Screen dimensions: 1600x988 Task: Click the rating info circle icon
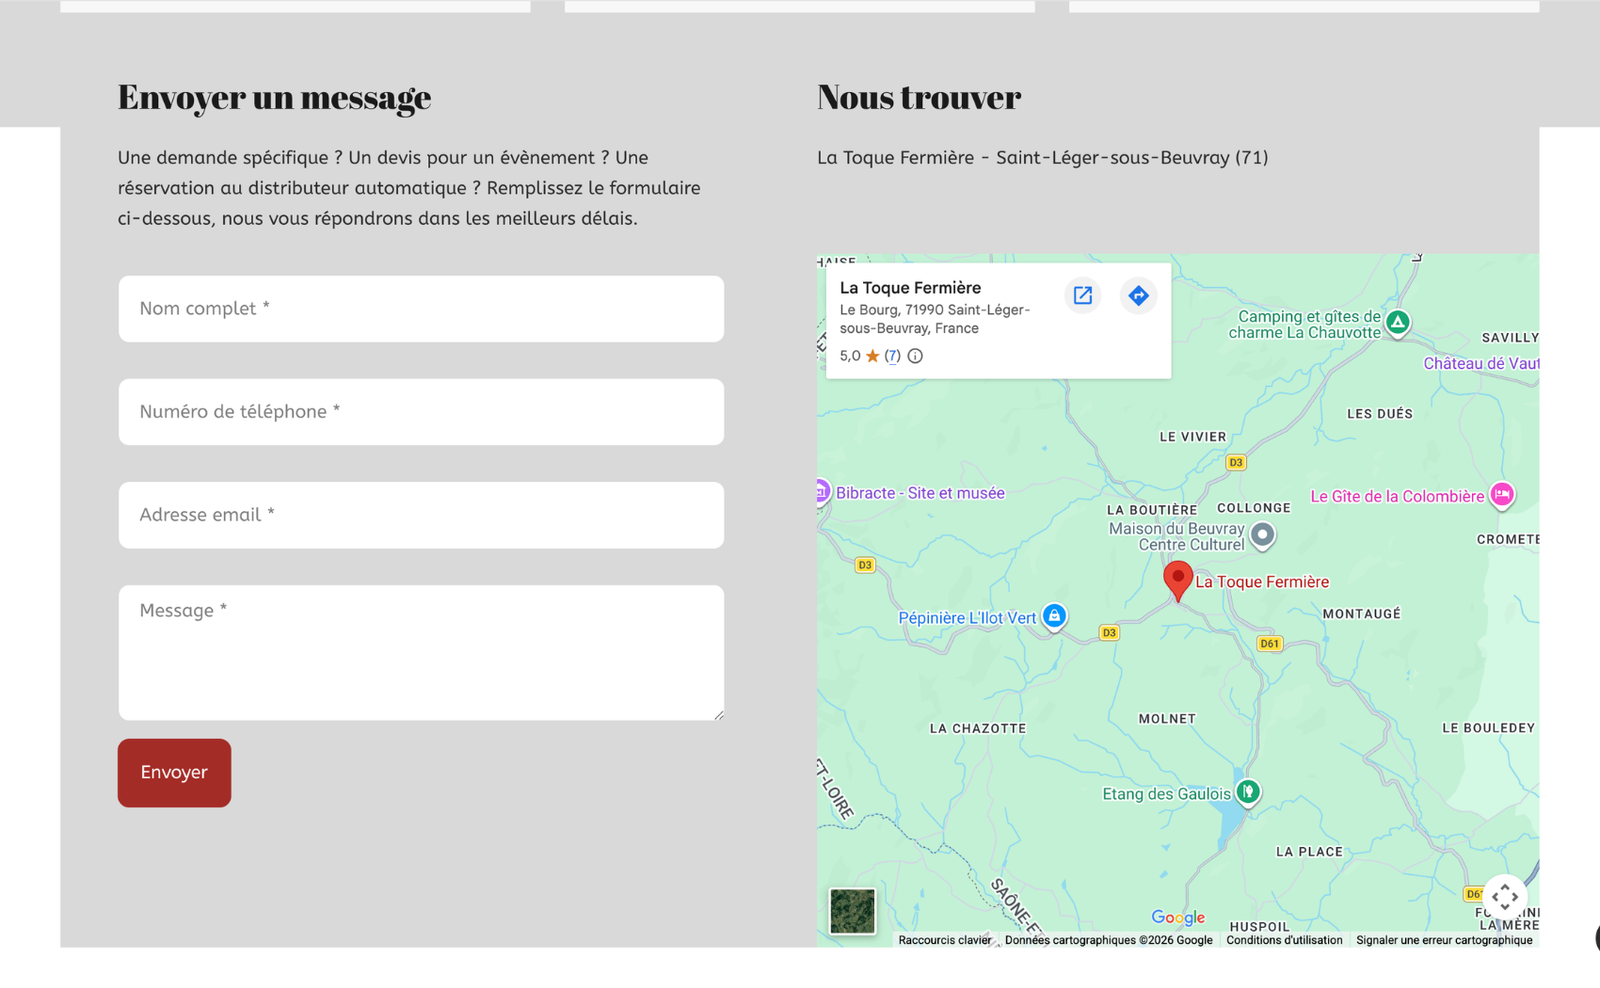[x=915, y=356]
